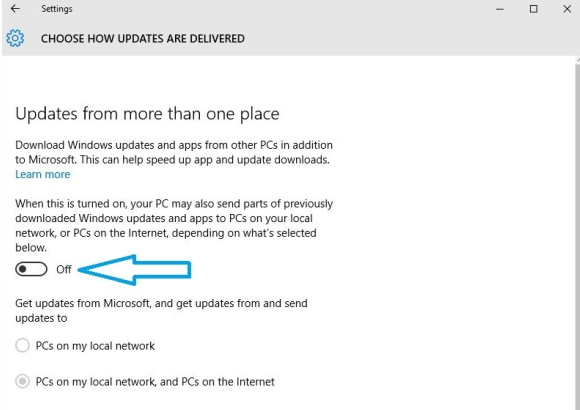Click the 'PCs on my local network' label text
Screen dimensions: 580x410
click(95, 346)
